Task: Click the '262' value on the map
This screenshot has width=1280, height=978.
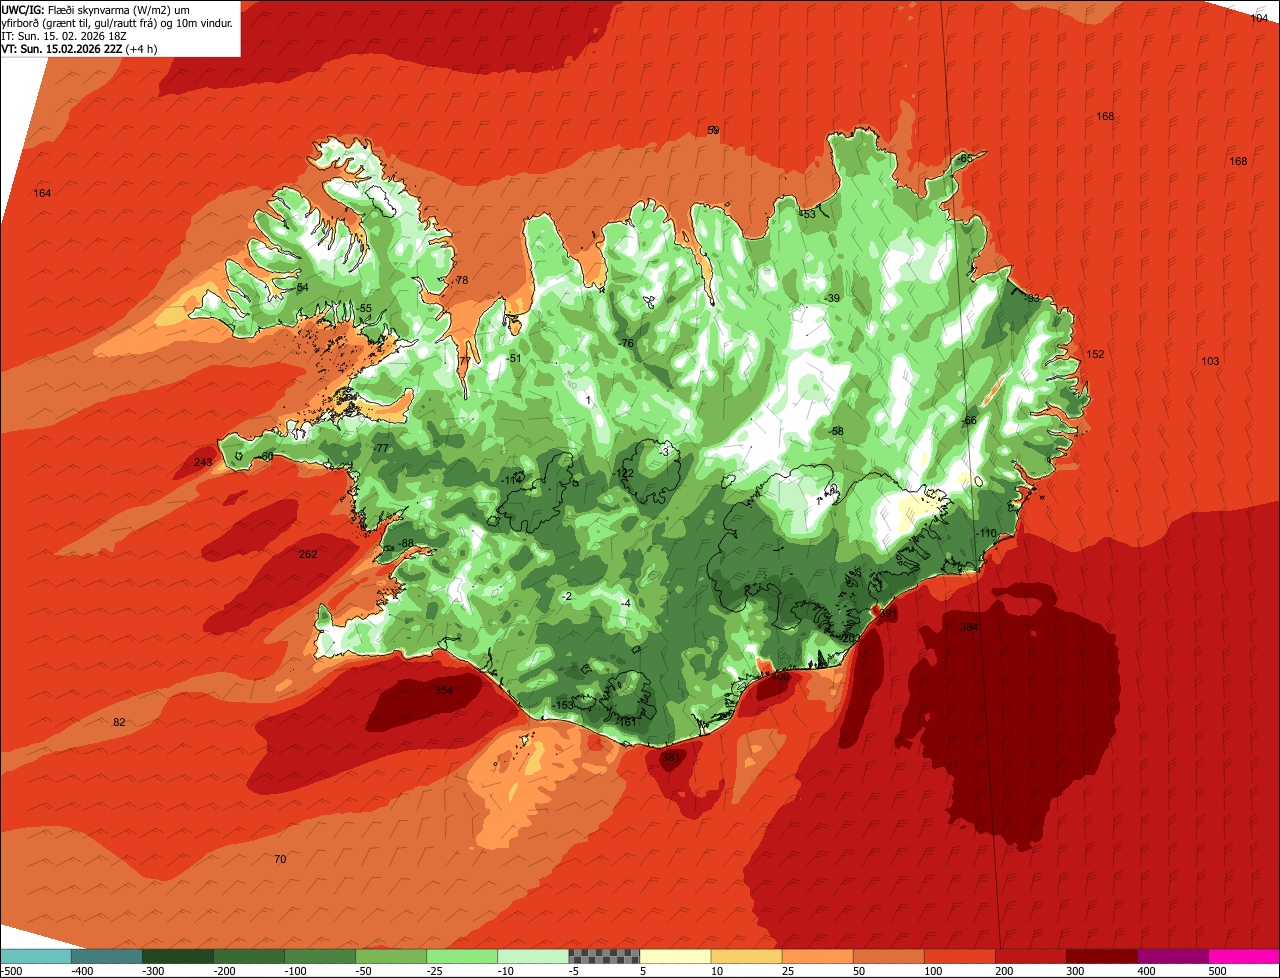Action: coord(308,554)
